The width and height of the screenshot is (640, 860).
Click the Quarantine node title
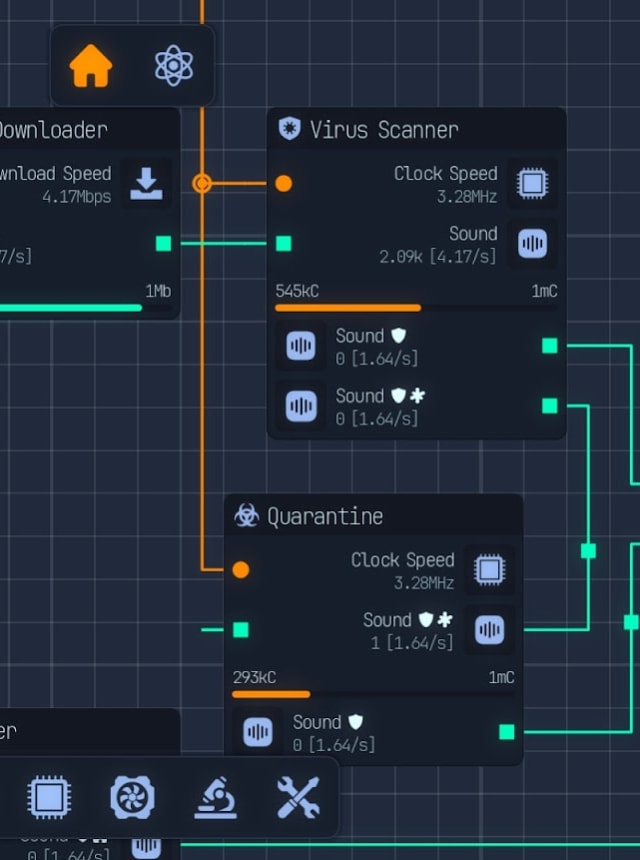tap(324, 517)
